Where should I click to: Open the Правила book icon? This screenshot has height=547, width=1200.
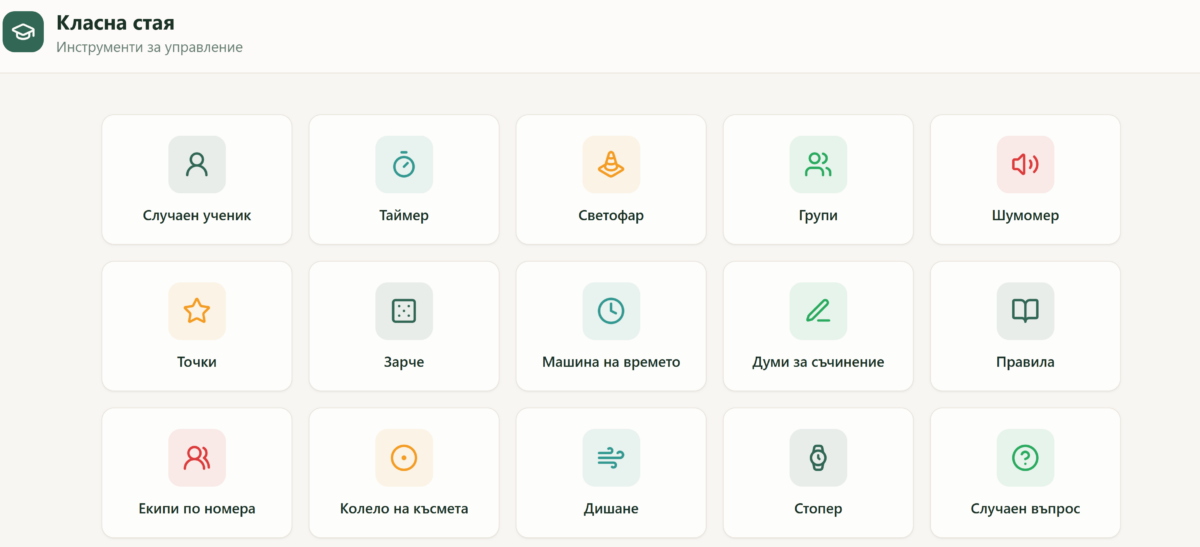pos(1025,311)
